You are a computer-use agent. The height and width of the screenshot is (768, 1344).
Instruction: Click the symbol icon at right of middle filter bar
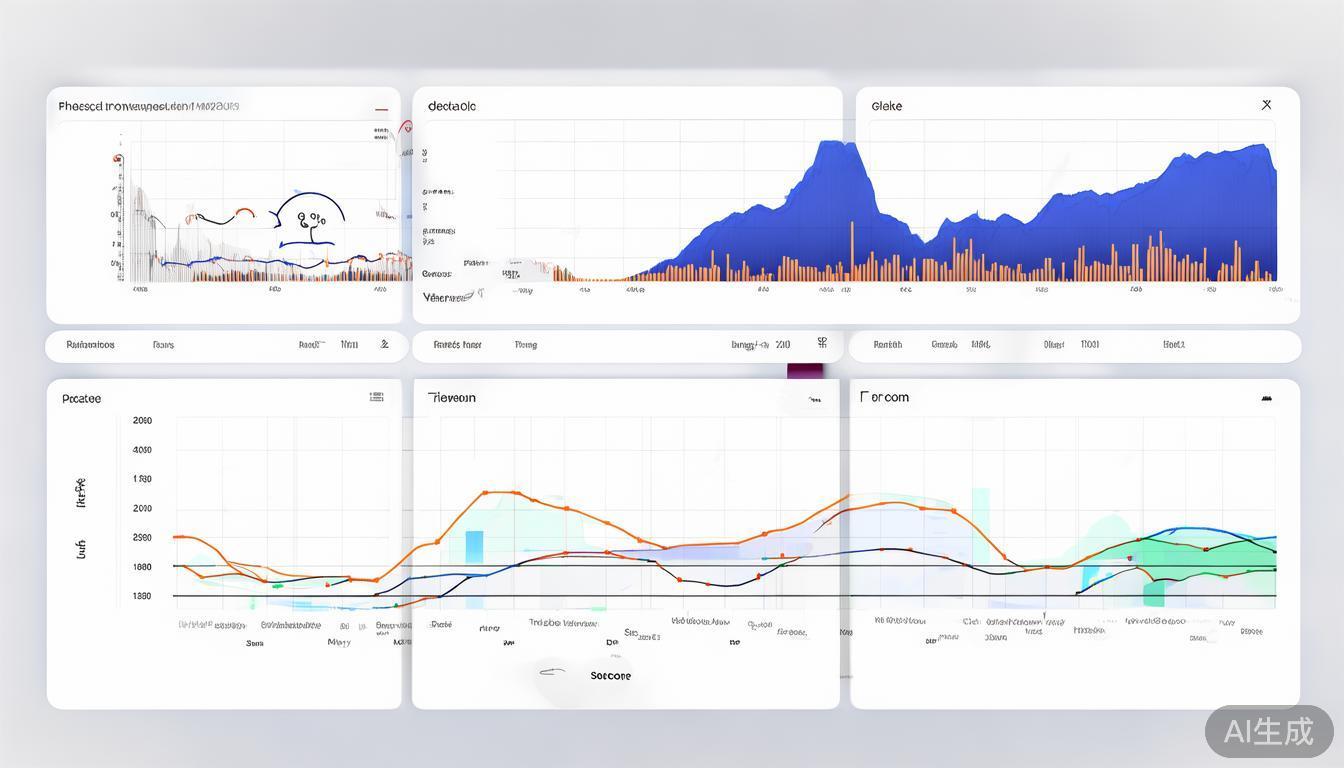[822, 343]
